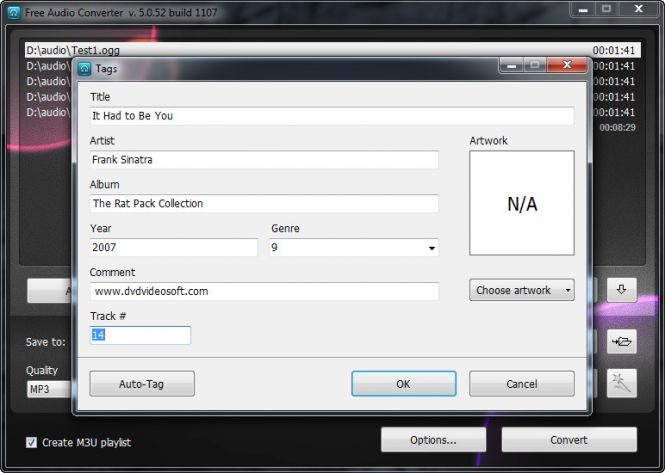The height and width of the screenshot is (473, 665).
Task: Confirm tags with the OK button
Action: tap(404, 384)
